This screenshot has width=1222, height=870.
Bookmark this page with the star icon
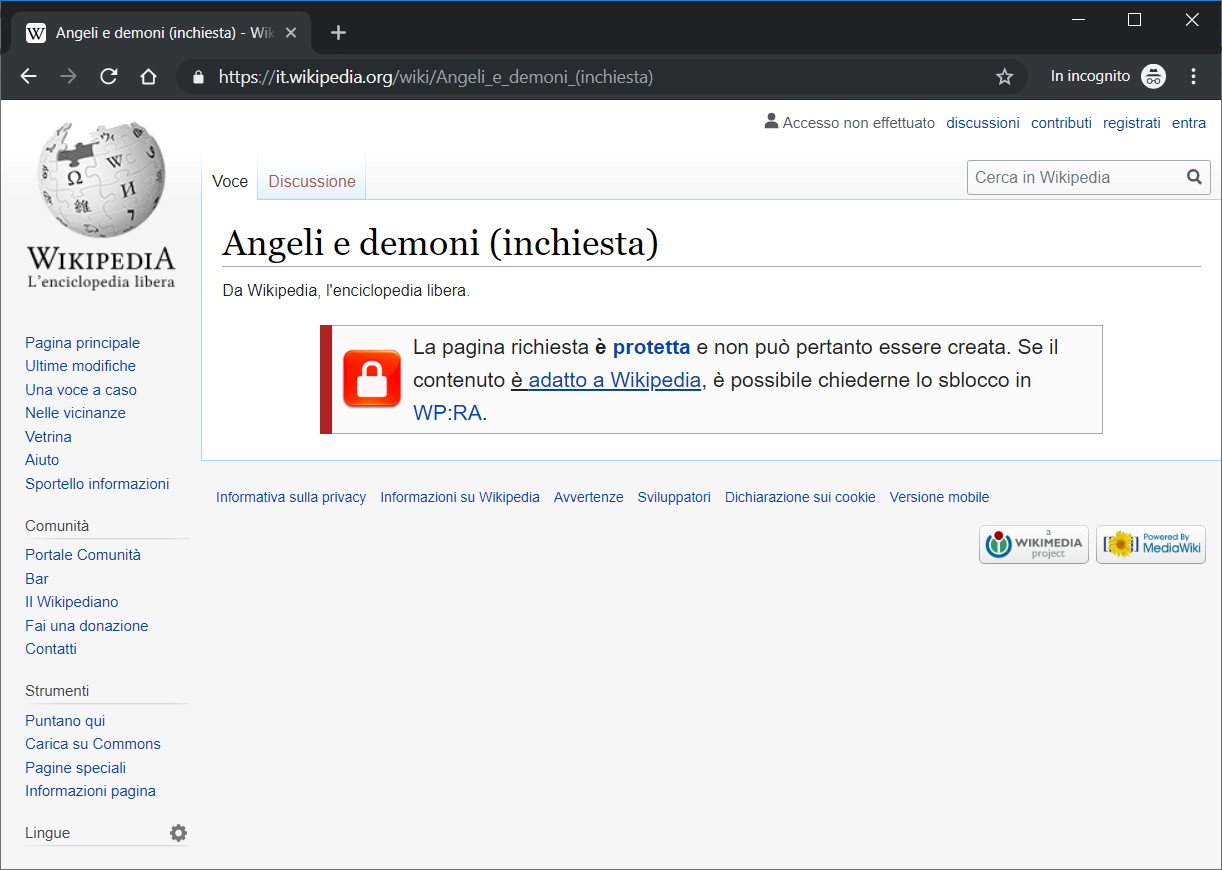[1005, 77]
